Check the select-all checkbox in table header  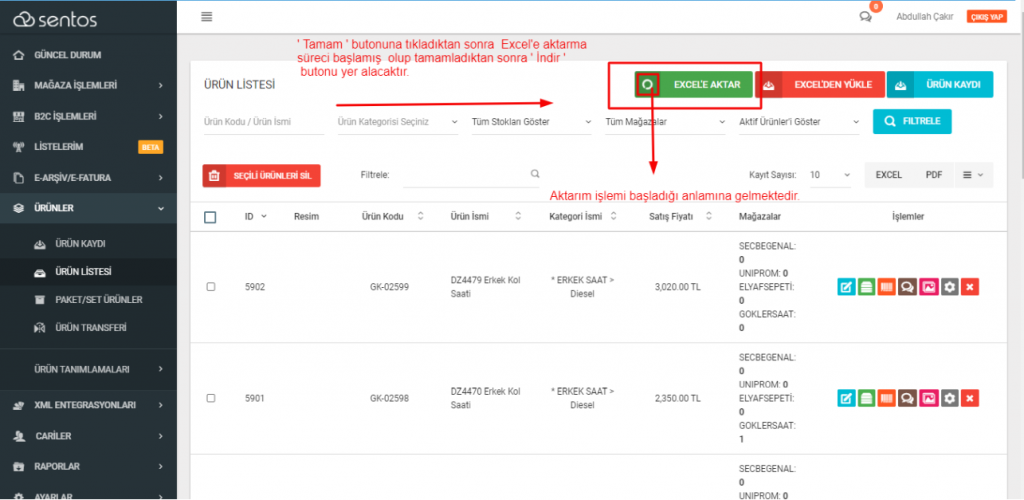tap(210, 217)
